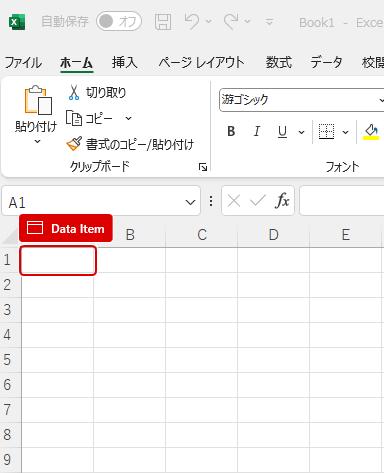Click the Undo arrow icon

coord(192,21)
